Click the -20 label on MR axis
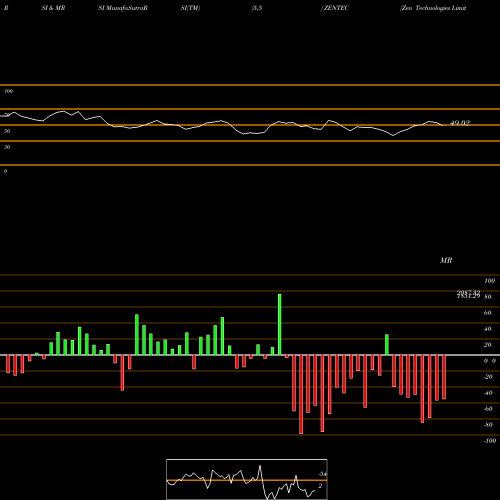The width and height of the screenshot is (500, 500). pos(488,377)
